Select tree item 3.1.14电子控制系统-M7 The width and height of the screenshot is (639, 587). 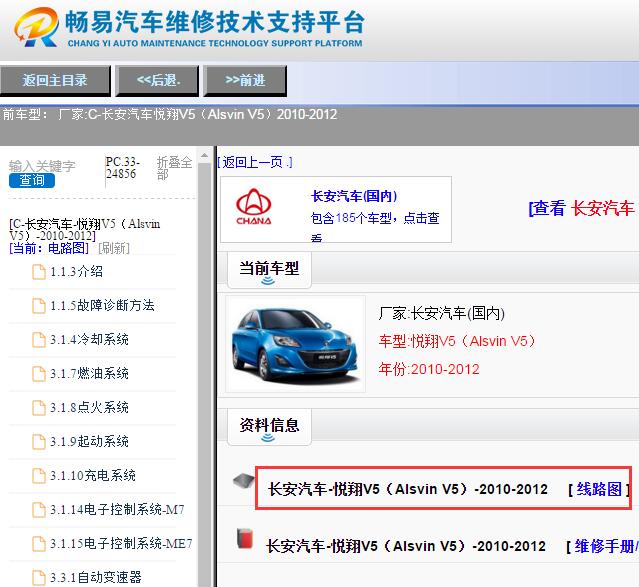click(117, 509)
